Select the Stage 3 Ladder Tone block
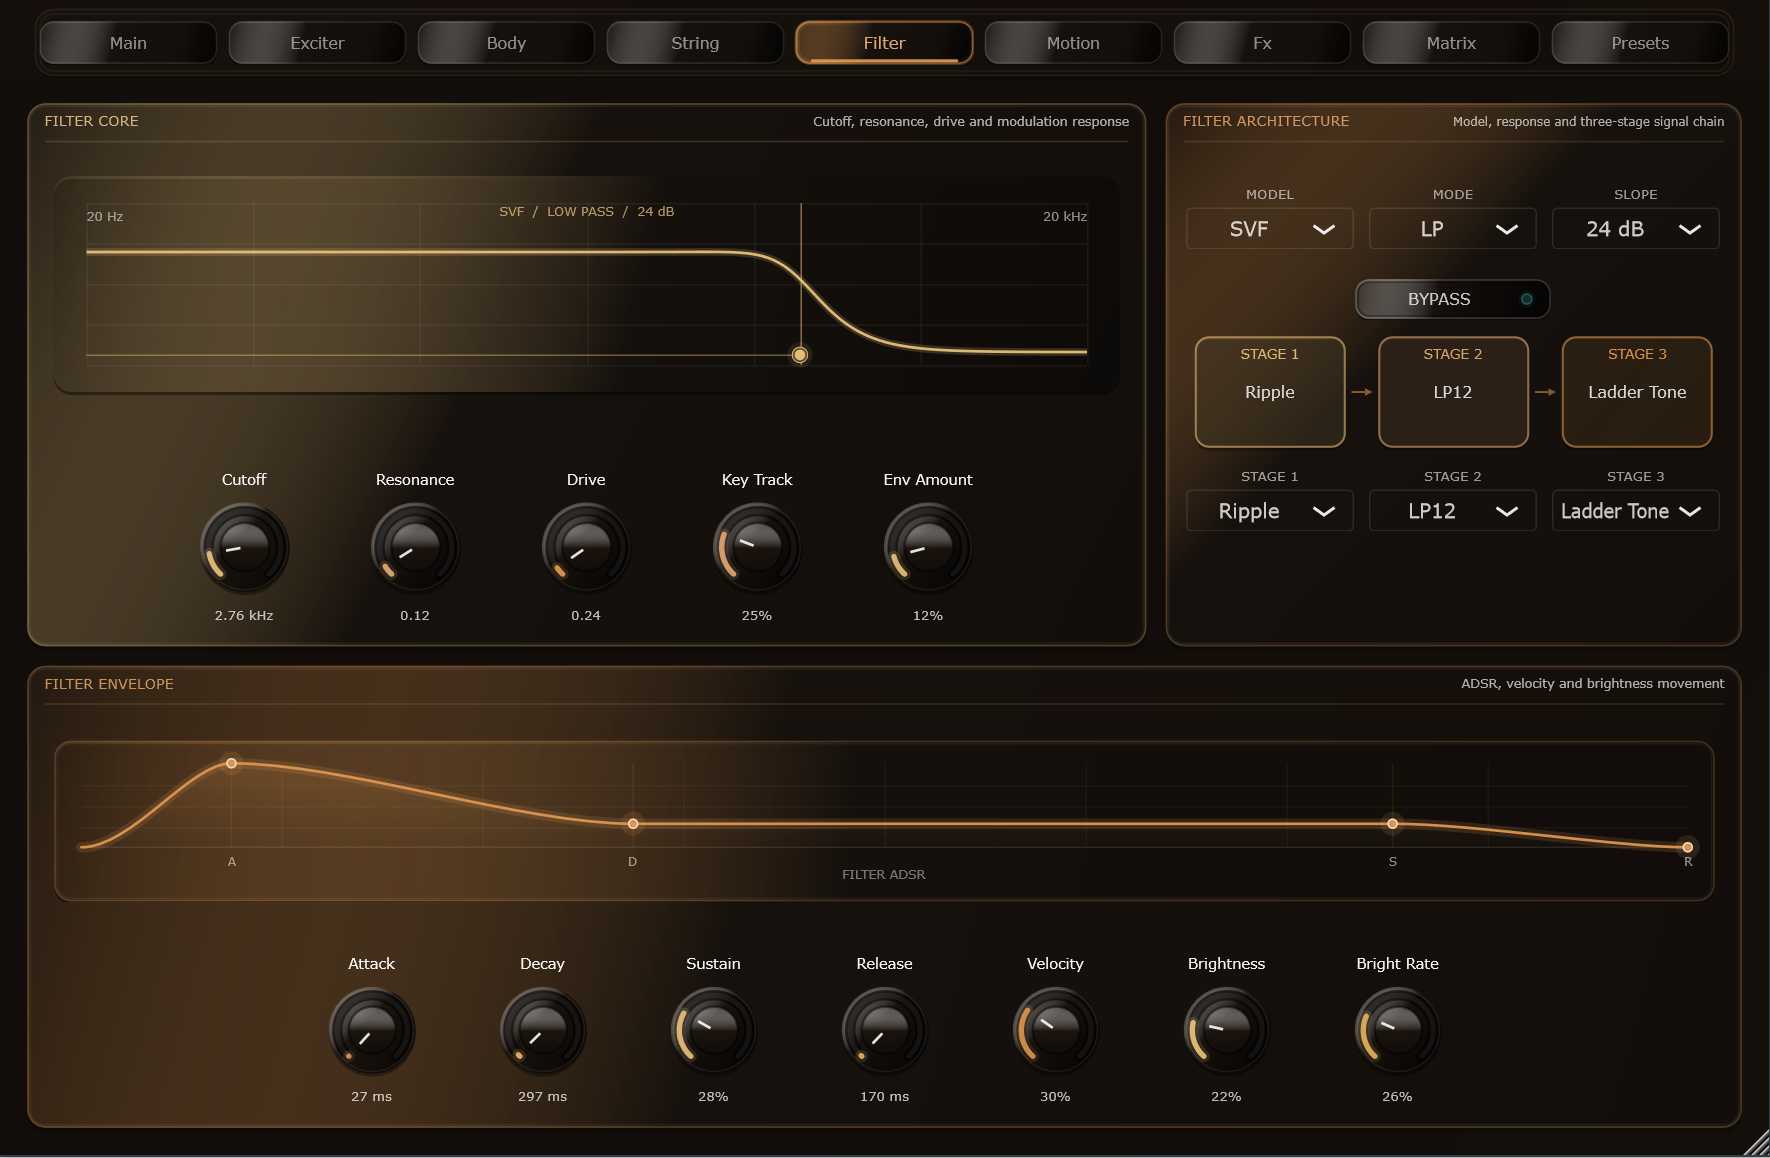This screenshot has width=1770, height=1158. 1637,392
